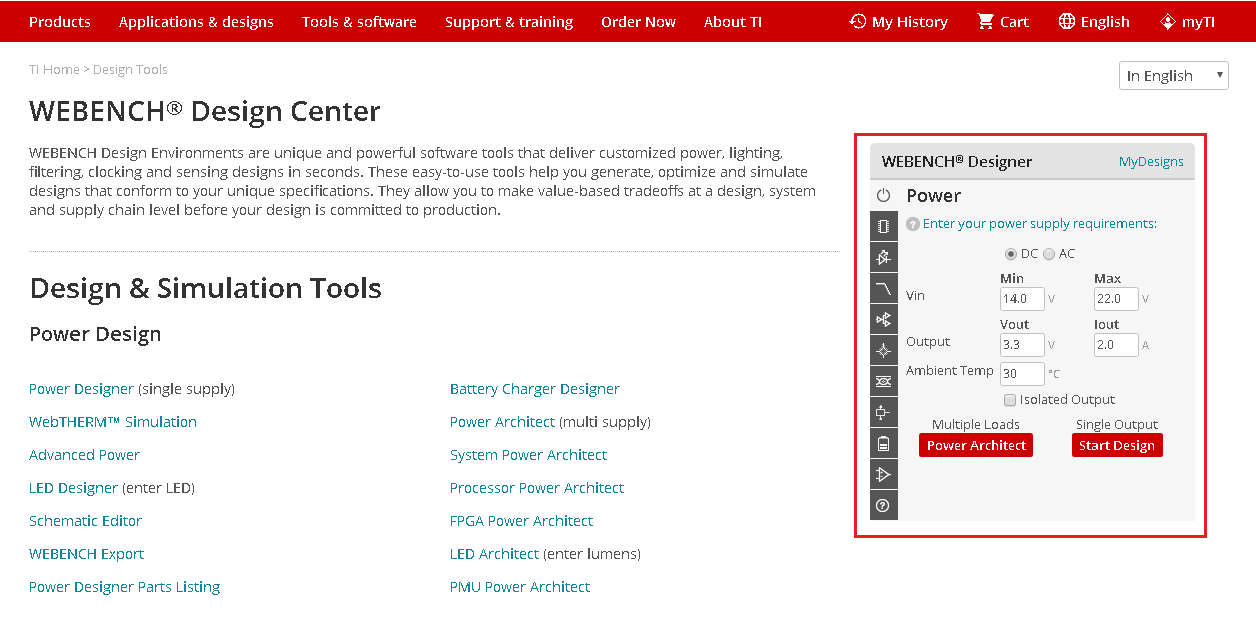The width and height of the screenshot is (1256, 636).
Task: Open the Advanced Power link
Action: point(84,455)
